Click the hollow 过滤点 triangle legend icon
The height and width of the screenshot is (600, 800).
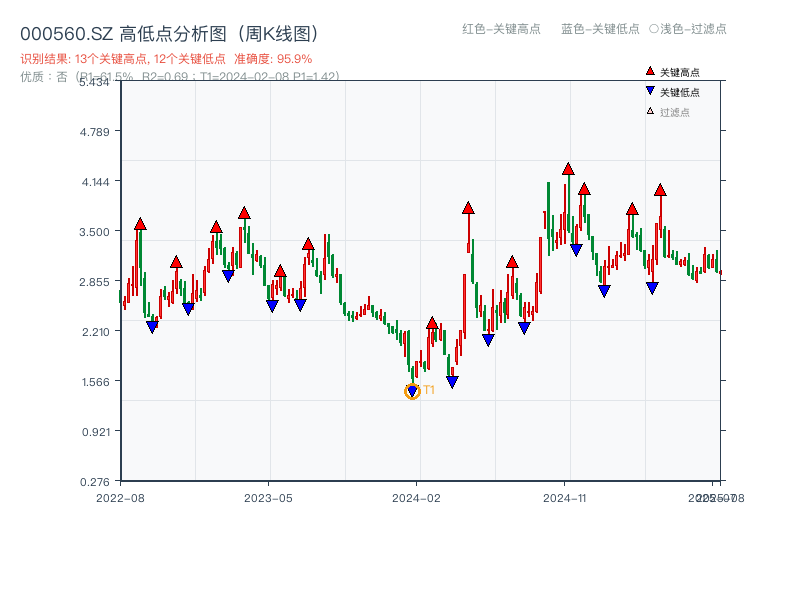coord(650,111)
